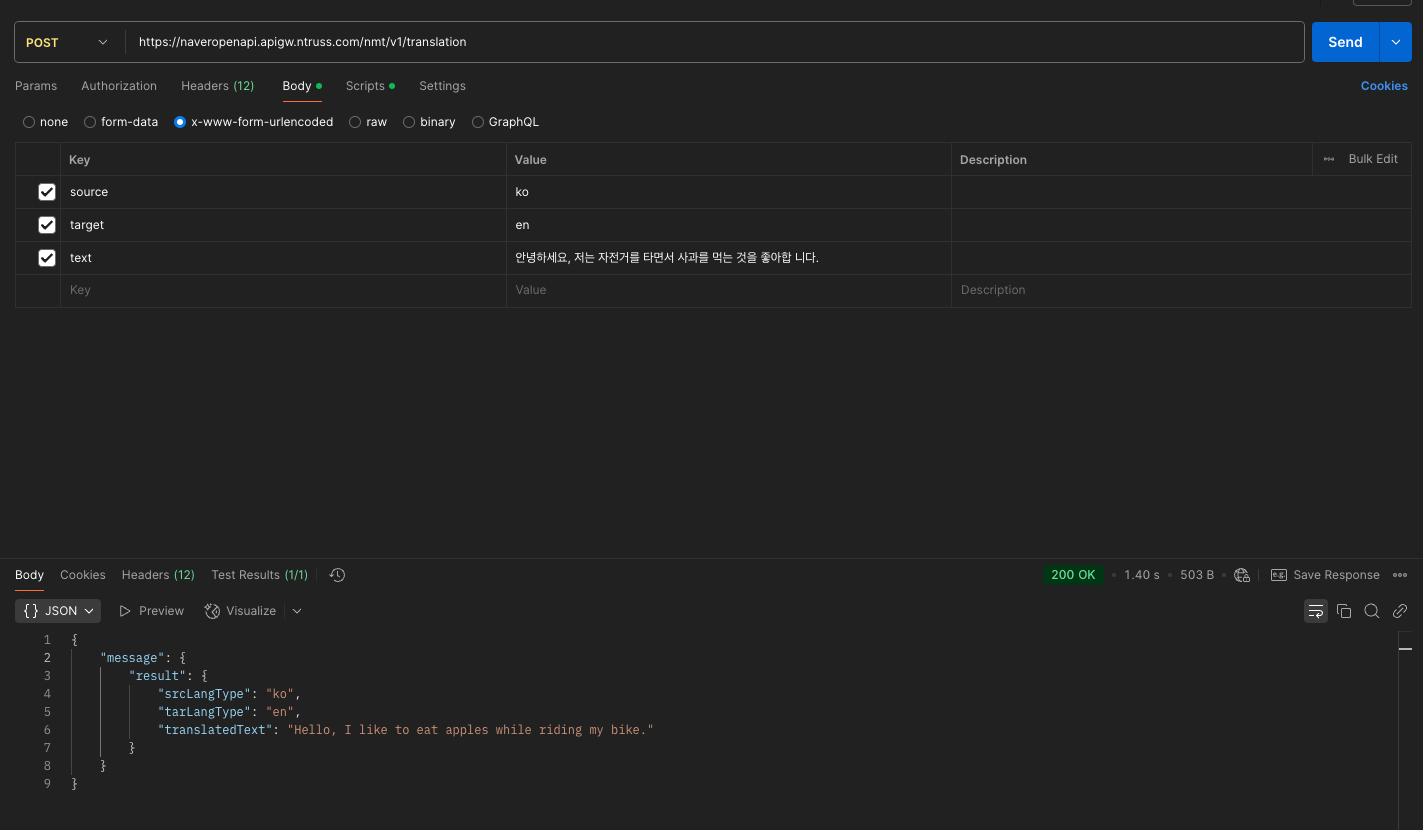Uncheck the target parameter checkbox
This screenshot has width=1423, height=830.
(x=47, y=225)
